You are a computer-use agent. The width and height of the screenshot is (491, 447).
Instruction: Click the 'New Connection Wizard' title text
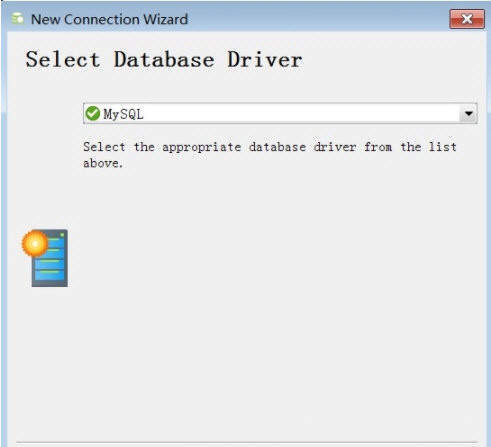(109, 19)
